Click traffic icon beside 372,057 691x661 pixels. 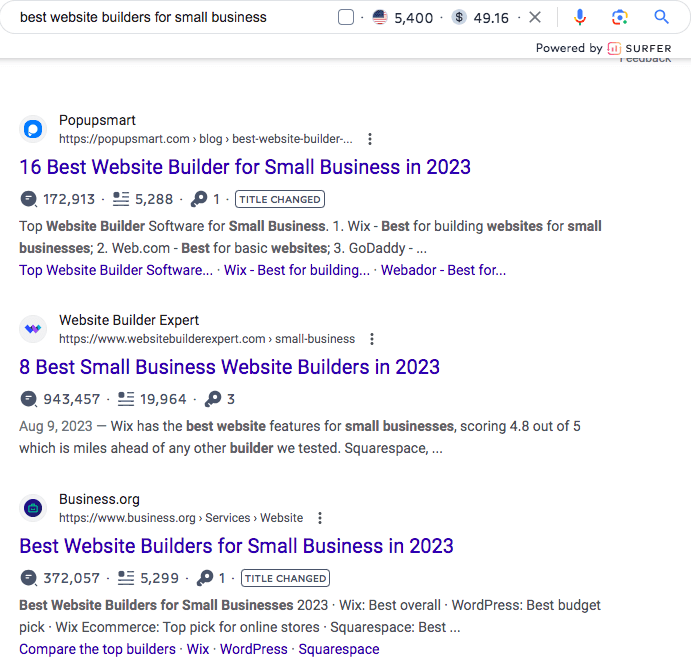(x=29, y=578)
